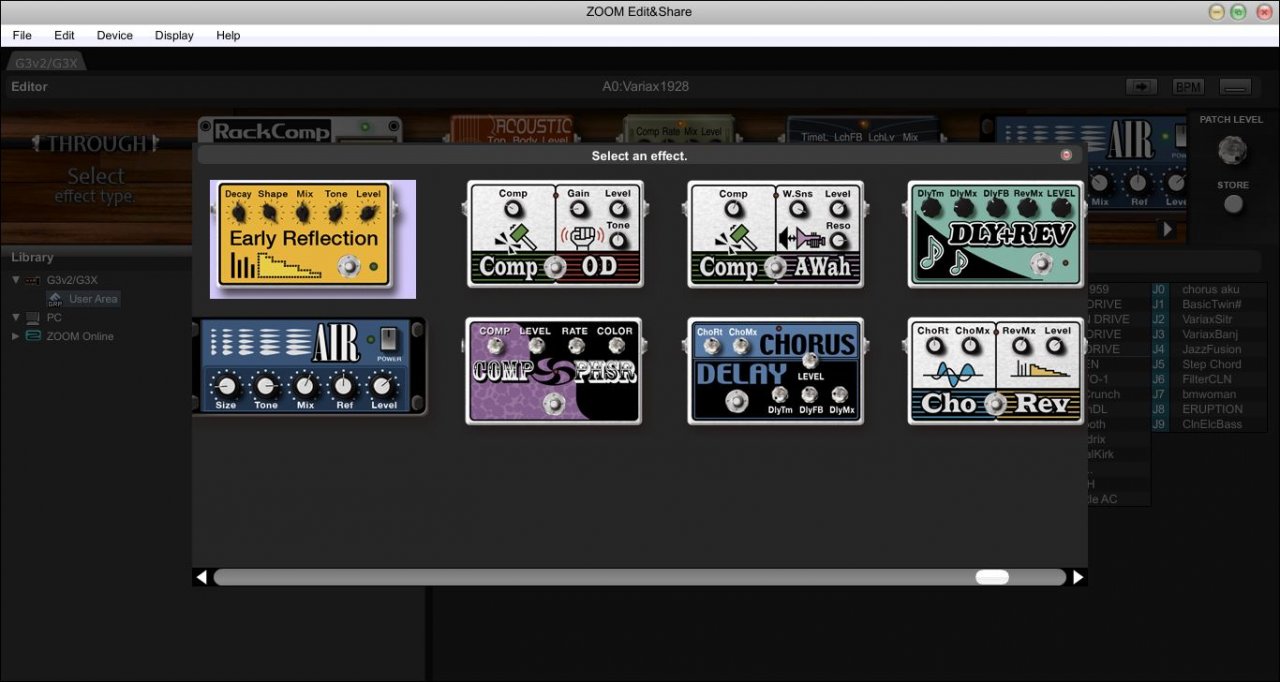1280x682 pixels.
Task: Click the PATCH LEVEL knob
Action: tap(1232, 151)
